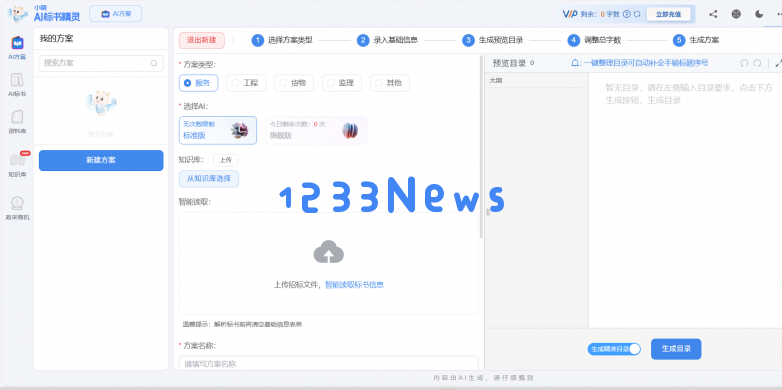Click the undo arrow in 预览目录 toolbar

coord(744,63)
